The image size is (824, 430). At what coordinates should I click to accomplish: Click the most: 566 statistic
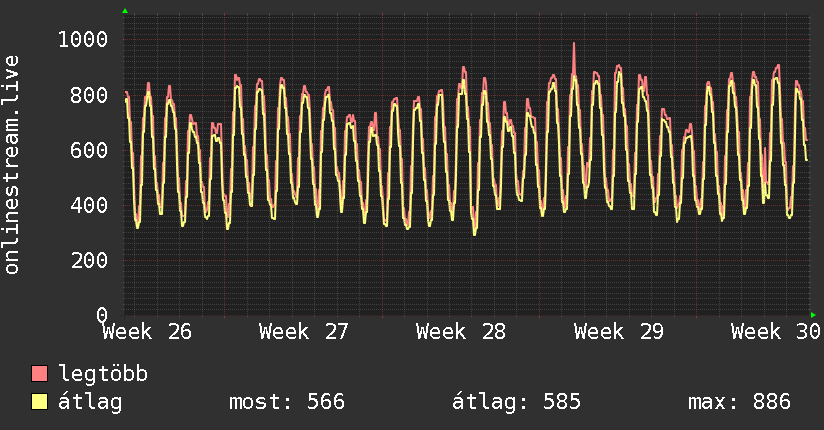[287, 402]
